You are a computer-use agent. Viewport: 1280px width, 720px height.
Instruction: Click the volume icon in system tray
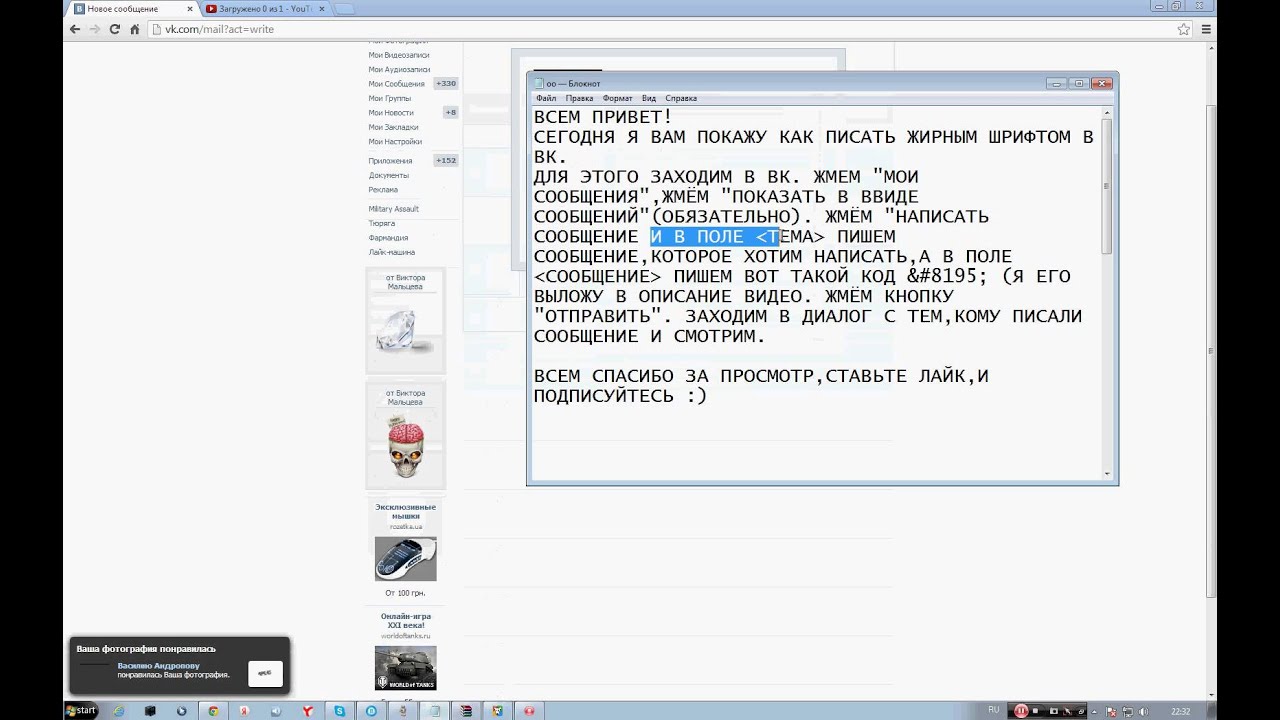click(1144, 711)
